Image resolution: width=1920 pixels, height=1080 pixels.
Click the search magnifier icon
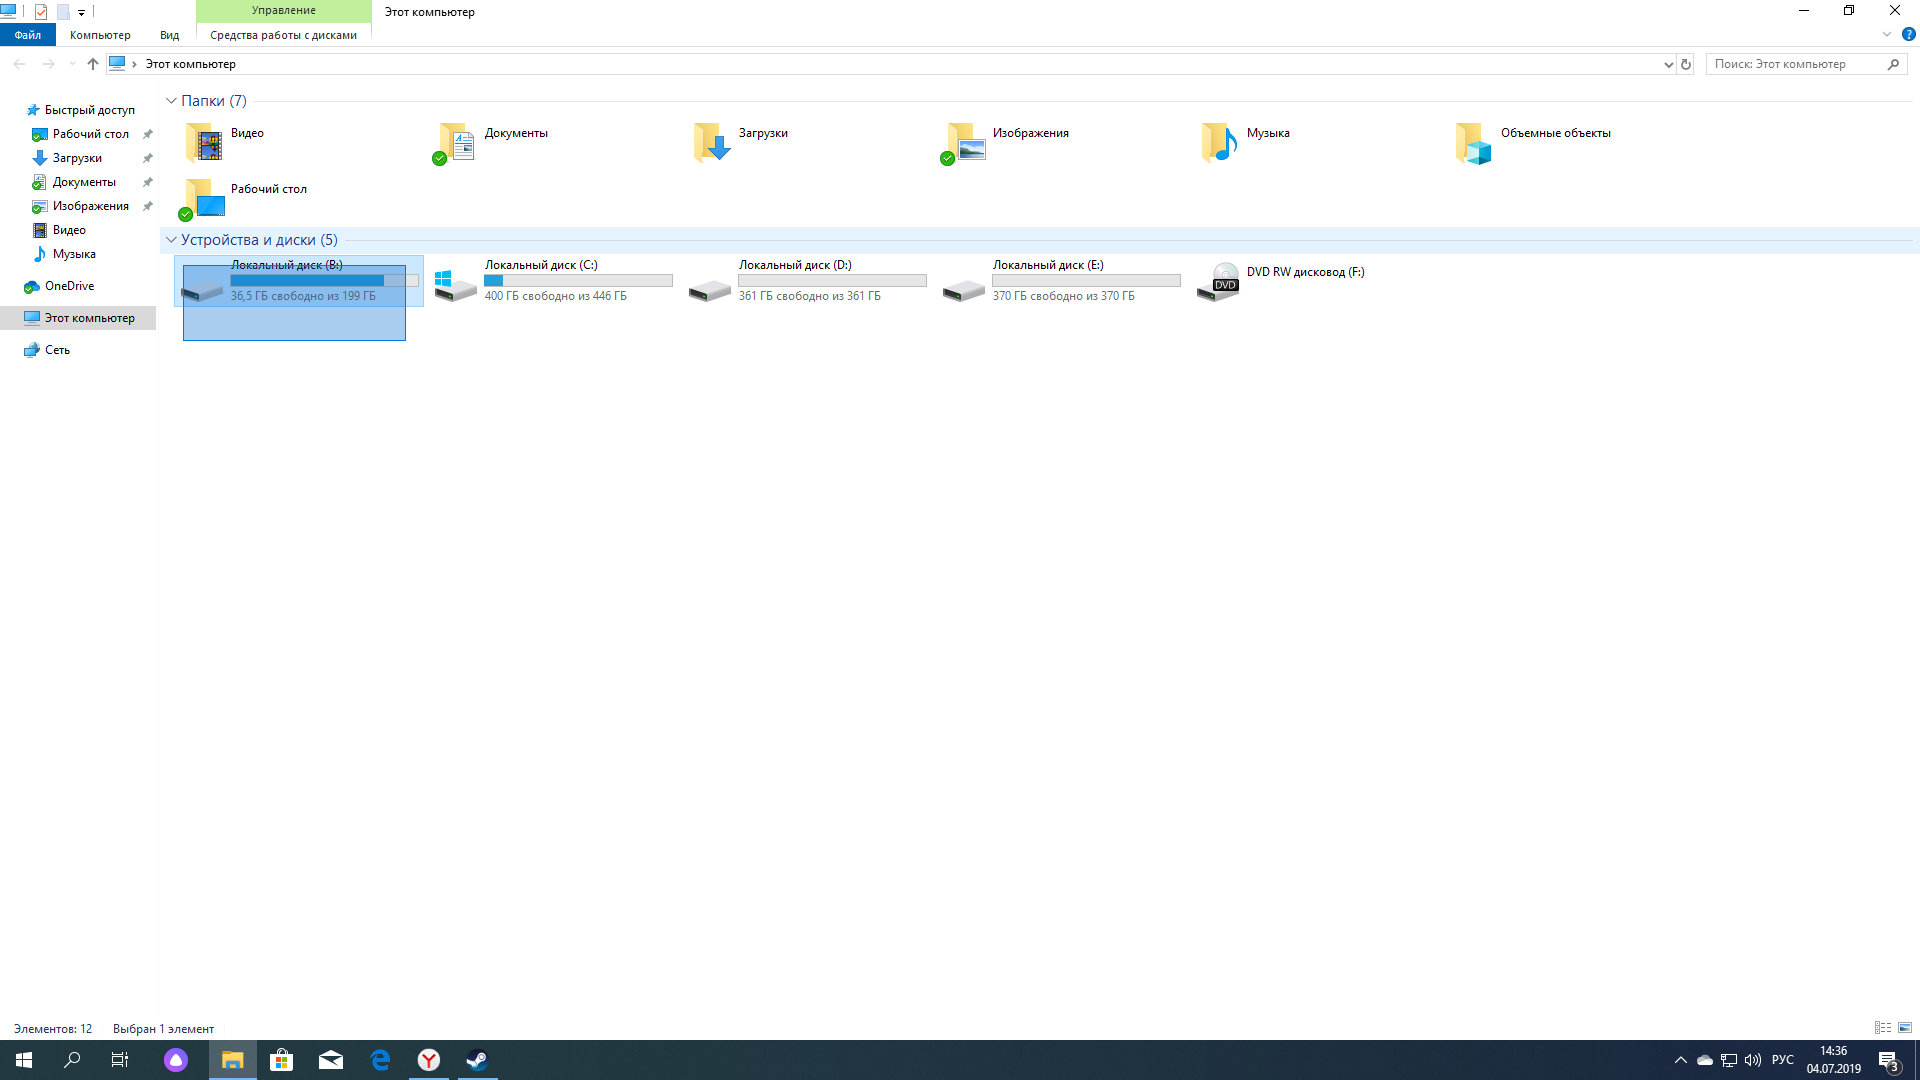(1893, 64)
